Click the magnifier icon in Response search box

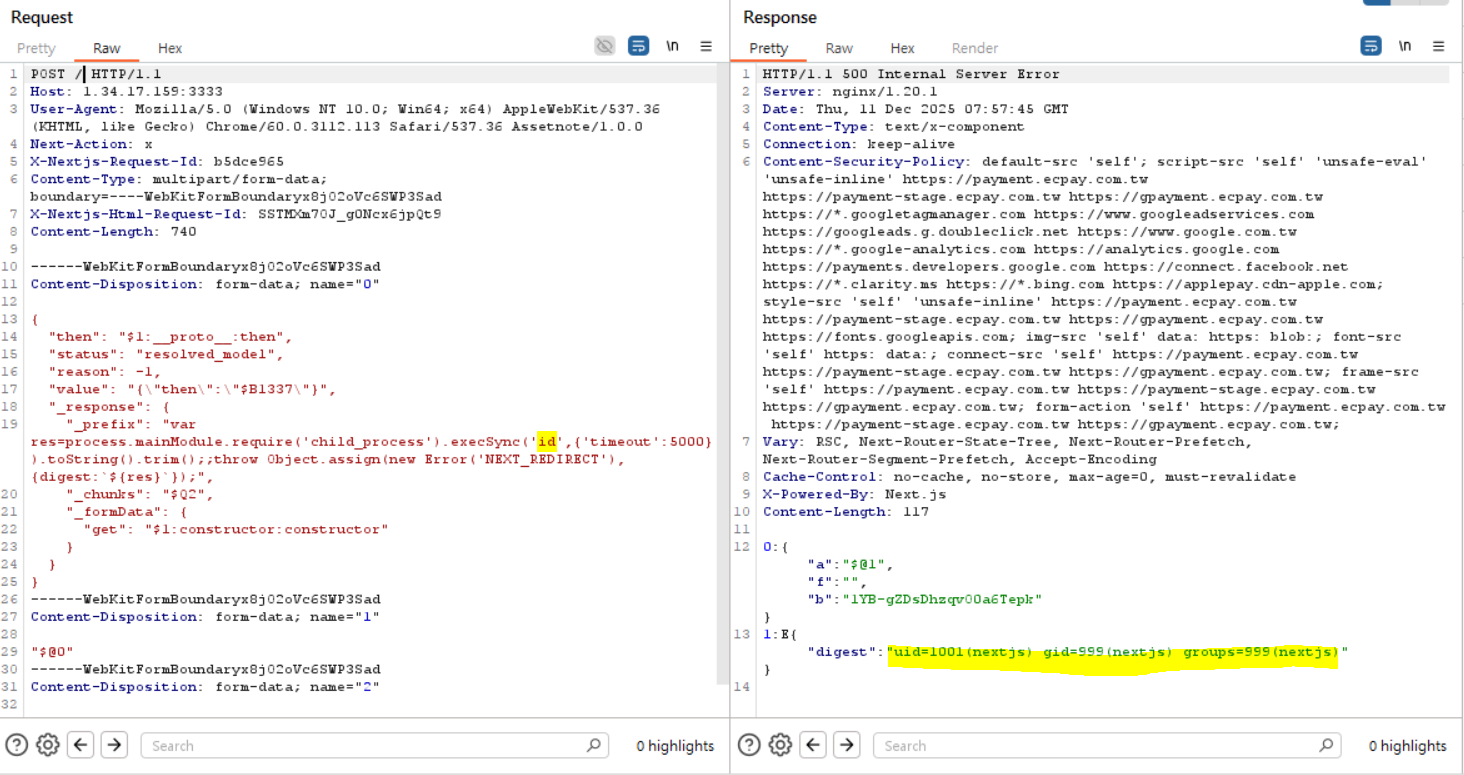click(x=1326, y=745)
